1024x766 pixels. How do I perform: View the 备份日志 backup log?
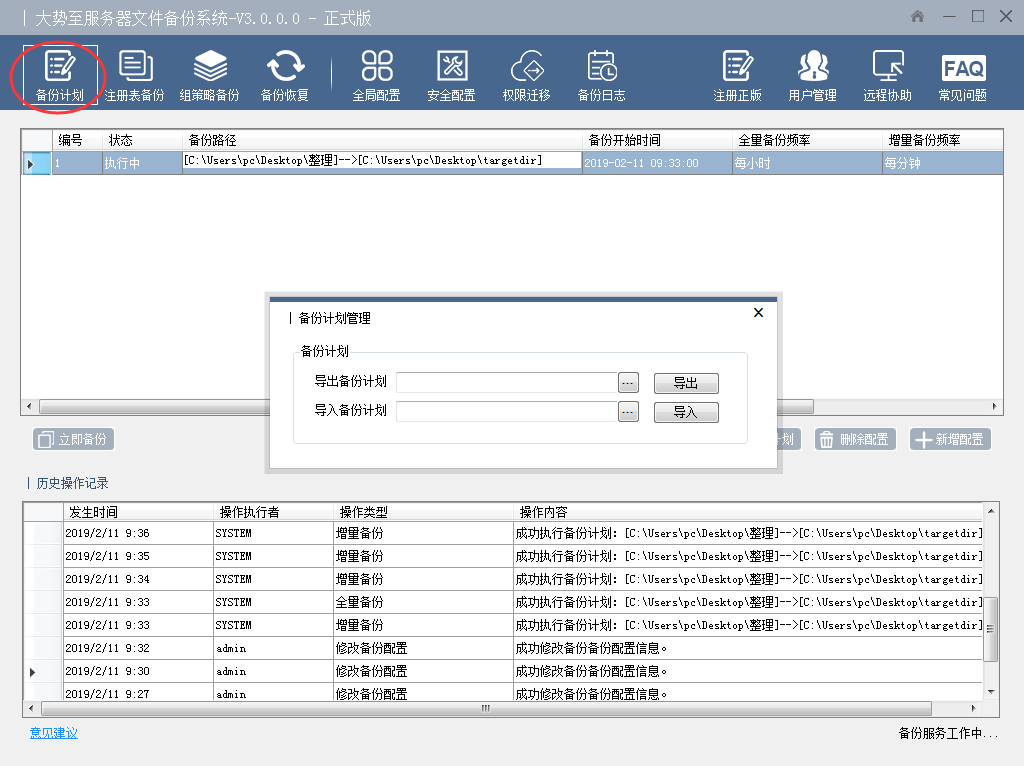tap(601, 76)
